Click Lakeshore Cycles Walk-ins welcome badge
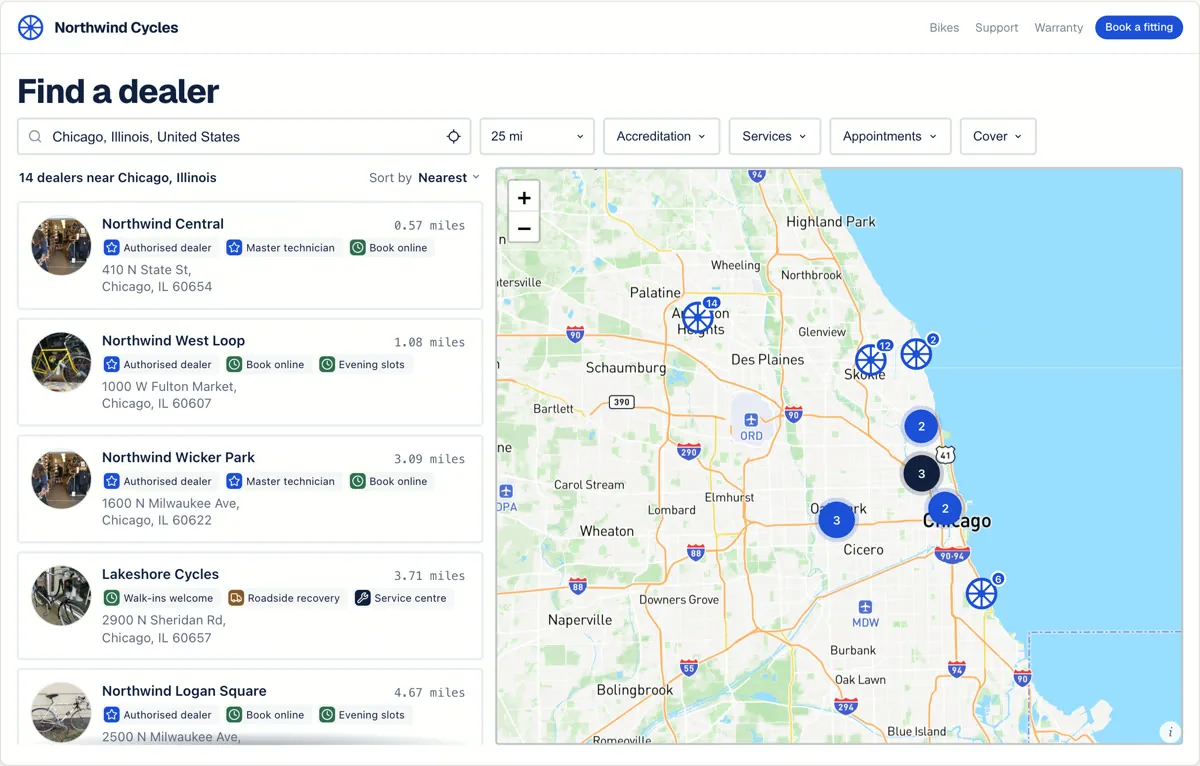The width and height of the screenshot is (1200, 766). pyautogui.click(x=160, y=598)
